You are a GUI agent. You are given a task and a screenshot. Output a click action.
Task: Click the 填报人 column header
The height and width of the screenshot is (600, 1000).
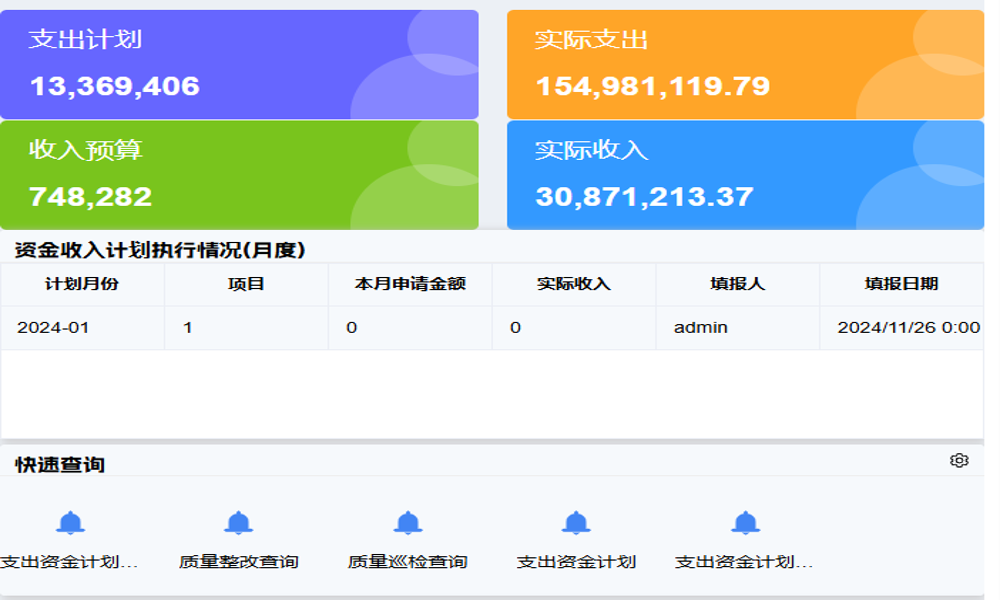[737, 284]
